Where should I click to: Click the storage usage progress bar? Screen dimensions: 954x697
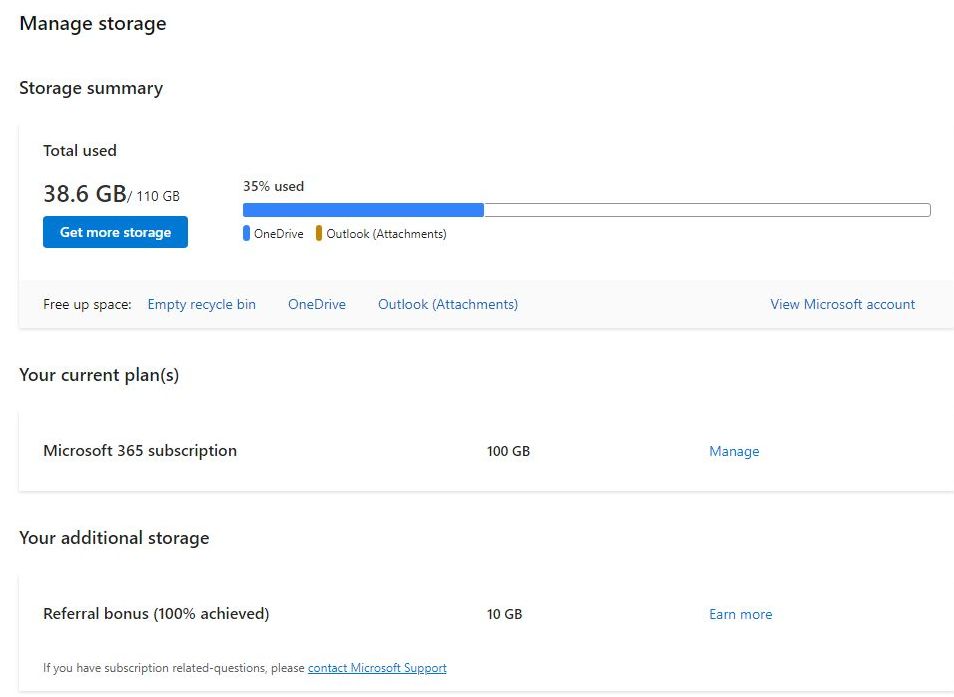587,210
